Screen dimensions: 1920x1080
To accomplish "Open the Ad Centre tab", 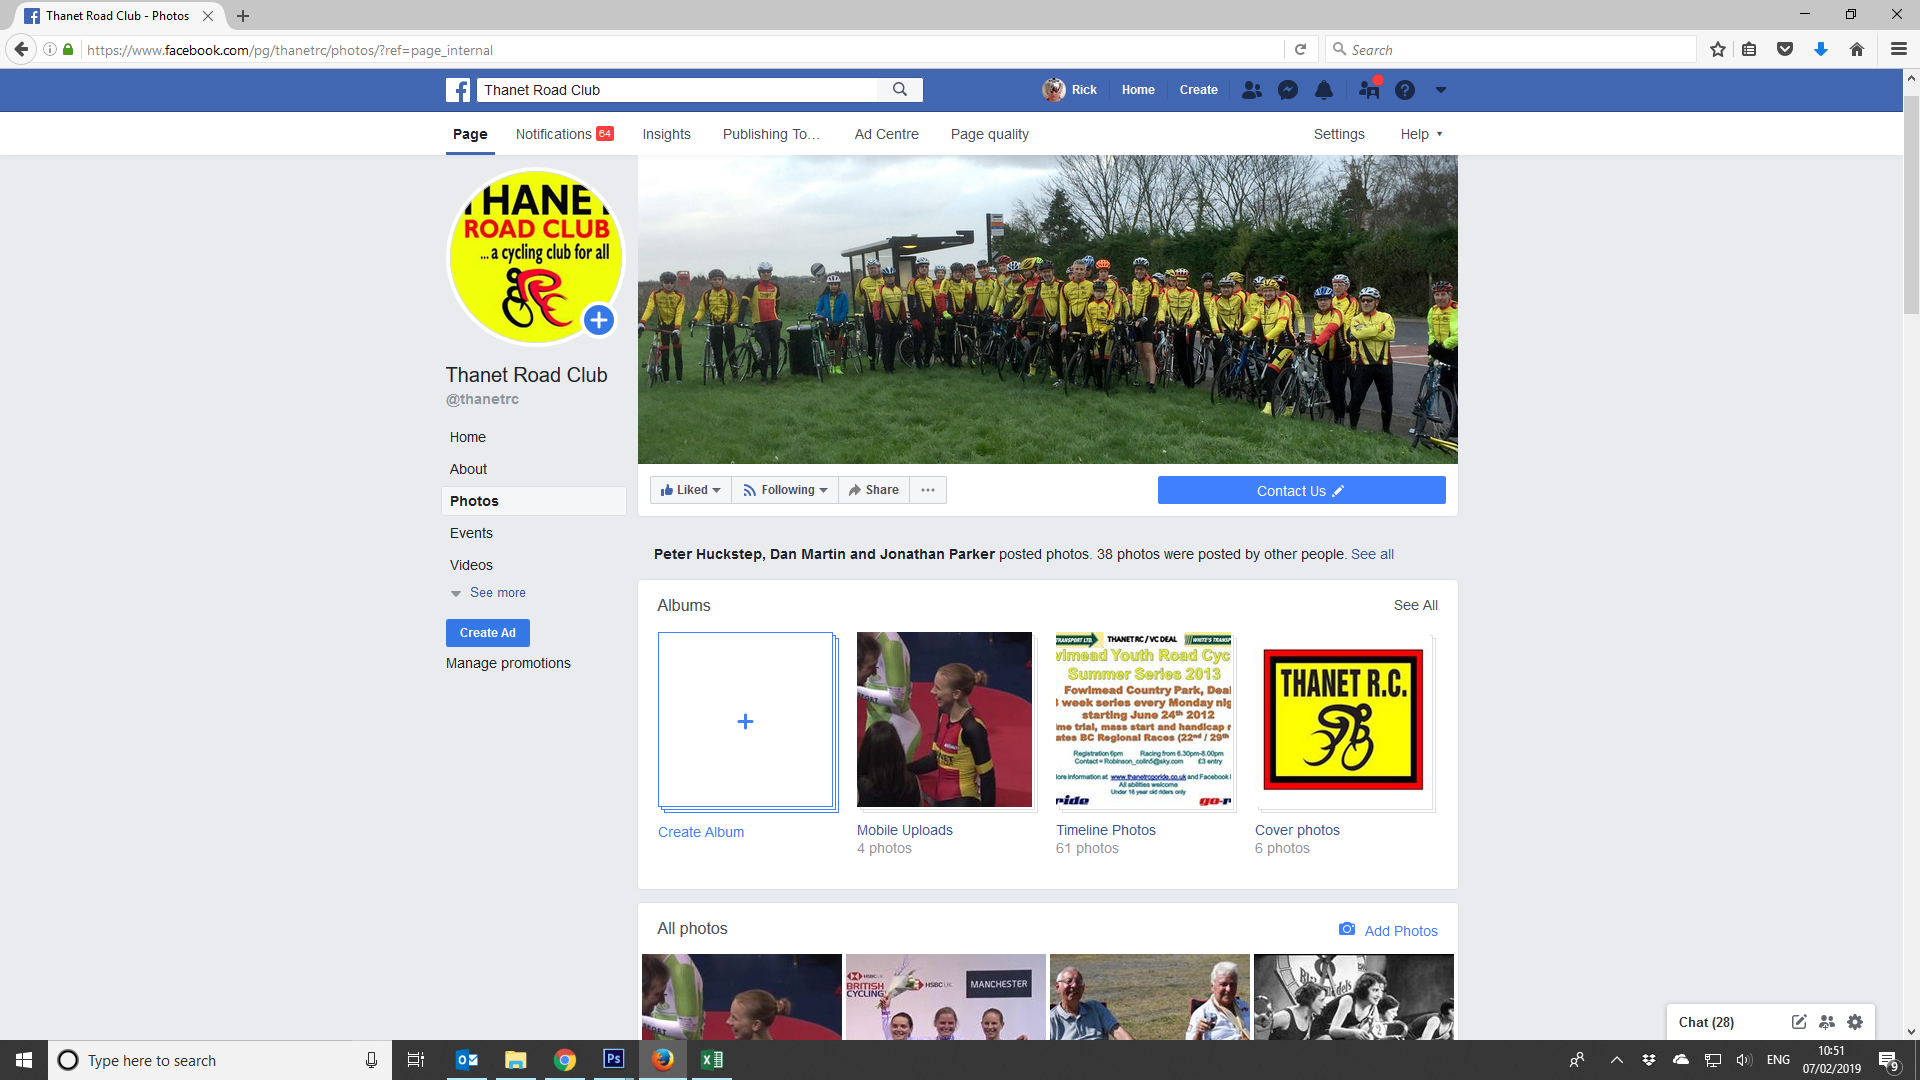I will [x=886, y=134].
